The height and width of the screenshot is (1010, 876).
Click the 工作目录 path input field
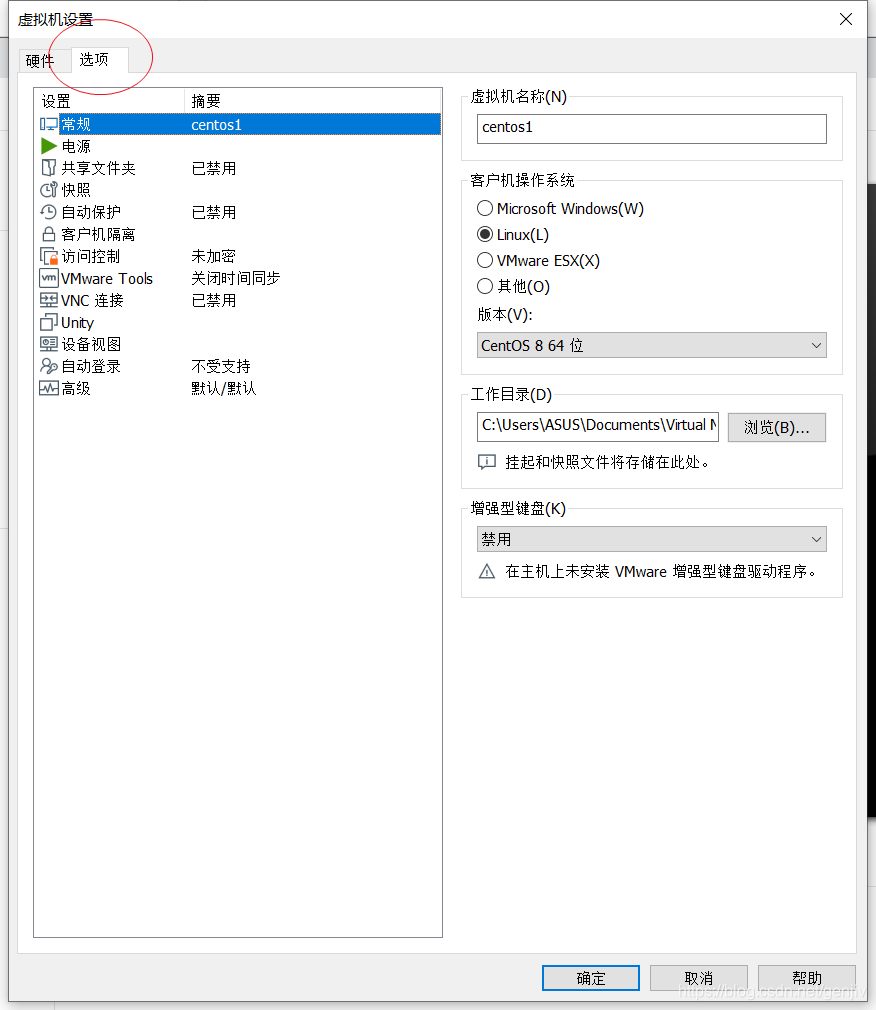[598, 427]
